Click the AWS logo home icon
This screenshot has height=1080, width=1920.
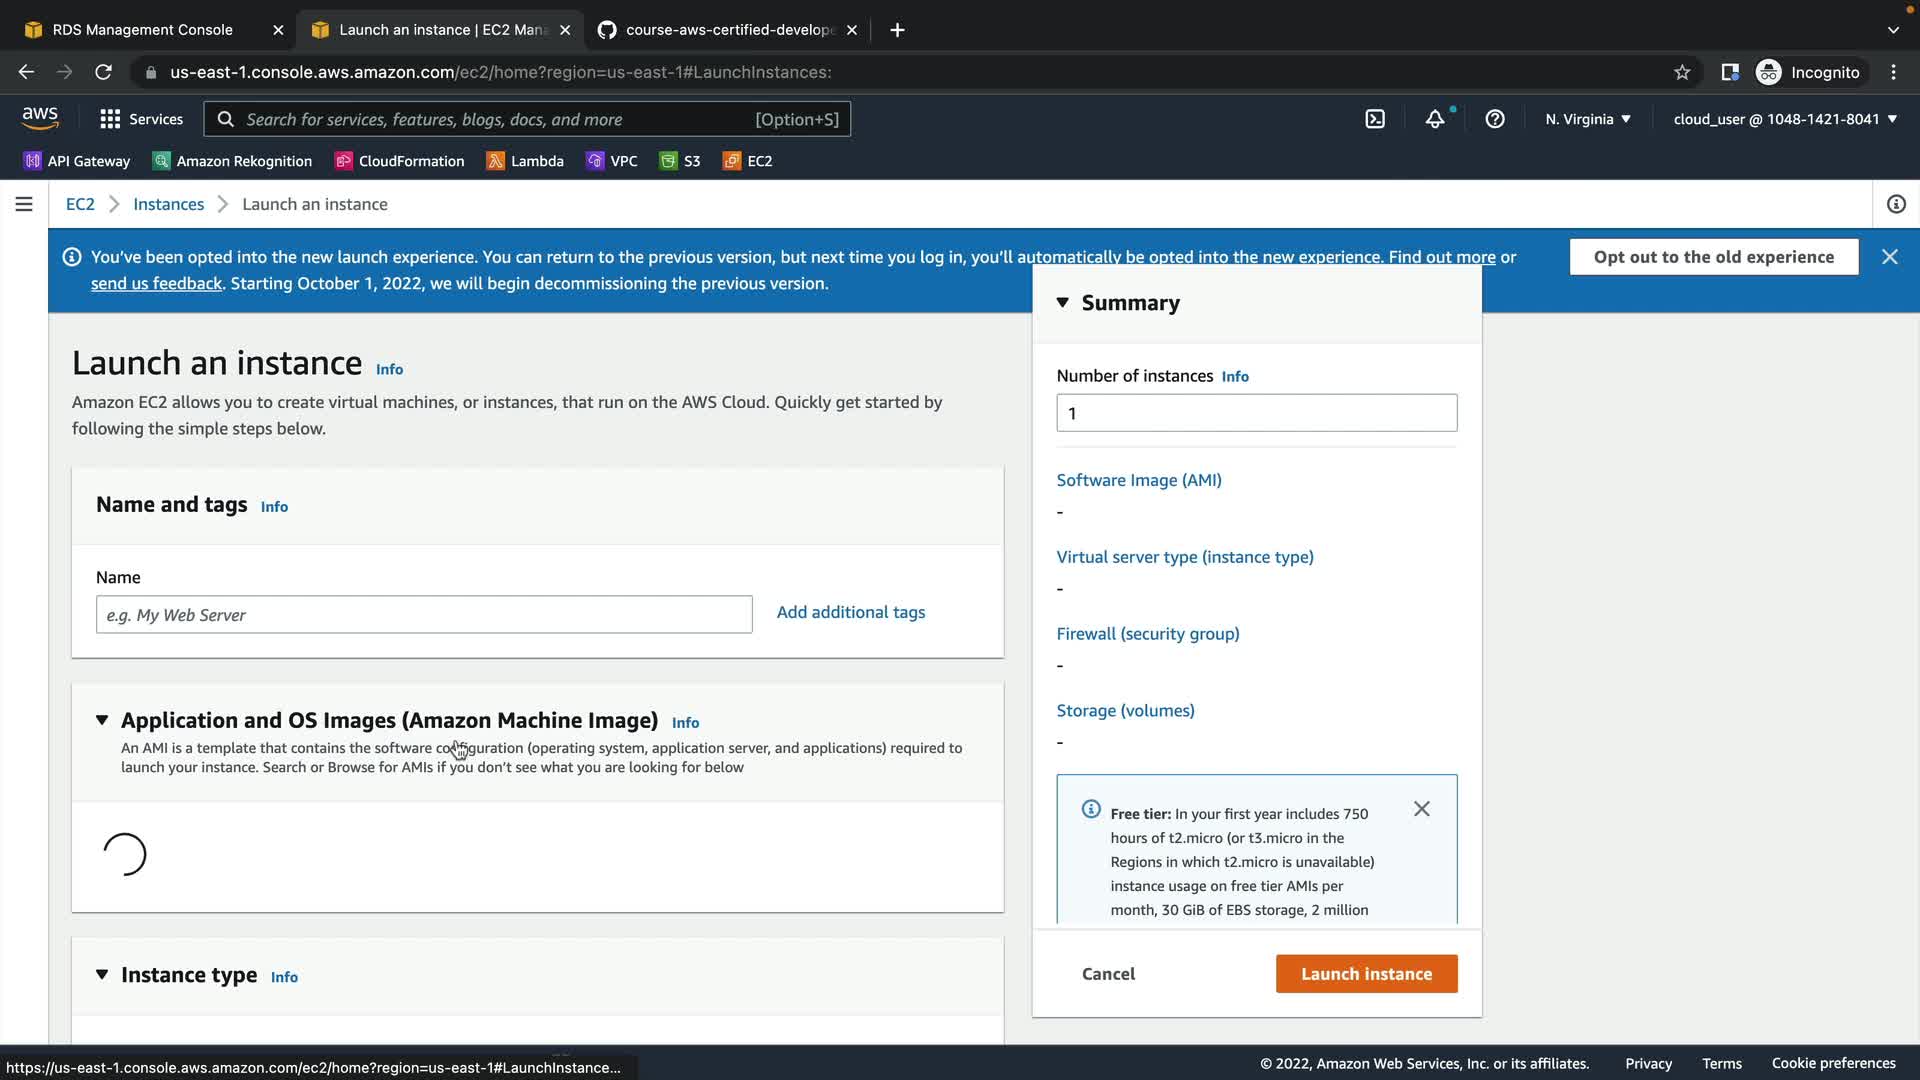[40, 118]
